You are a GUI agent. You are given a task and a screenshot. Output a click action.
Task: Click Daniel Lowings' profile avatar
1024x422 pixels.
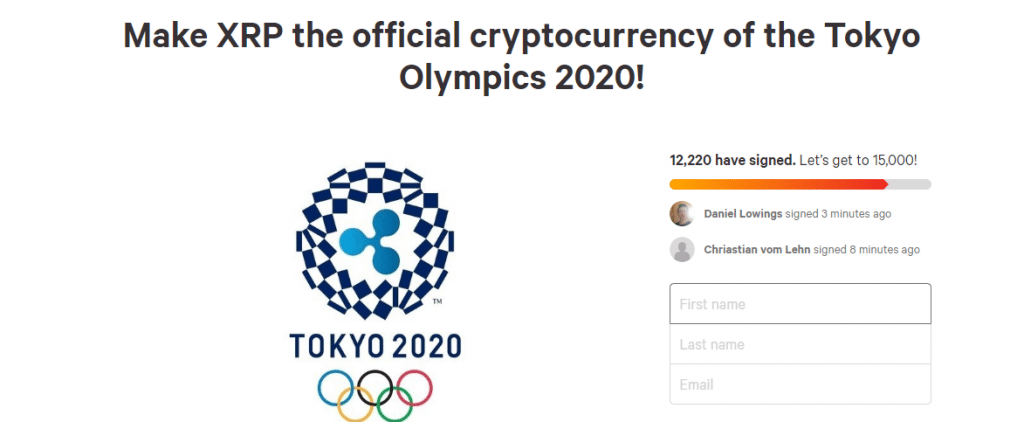pos(682,213)
